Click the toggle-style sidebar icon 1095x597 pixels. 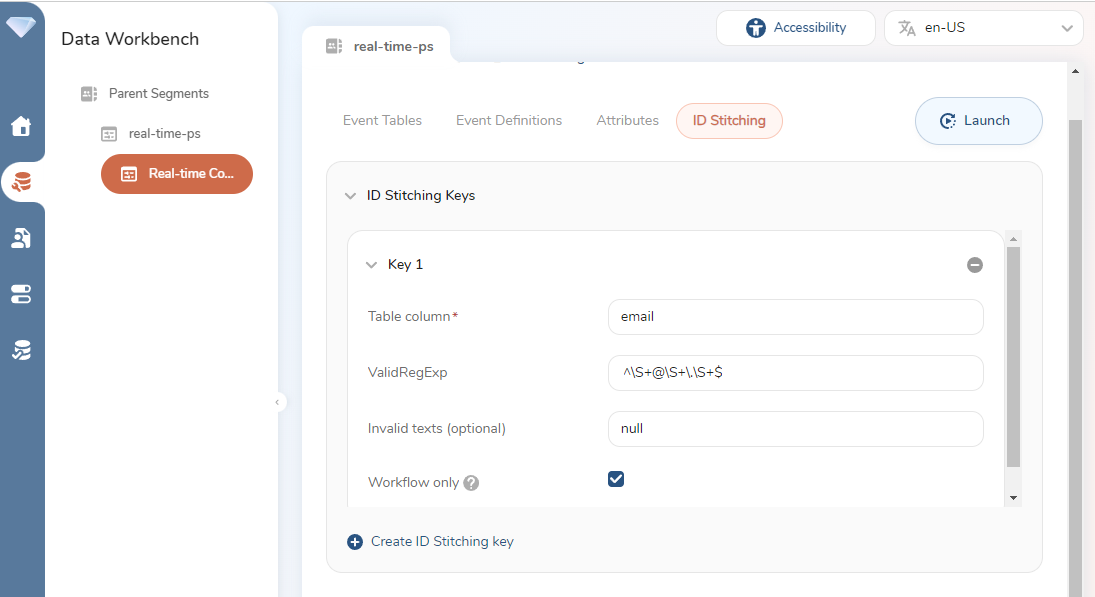tap(21, 294)
